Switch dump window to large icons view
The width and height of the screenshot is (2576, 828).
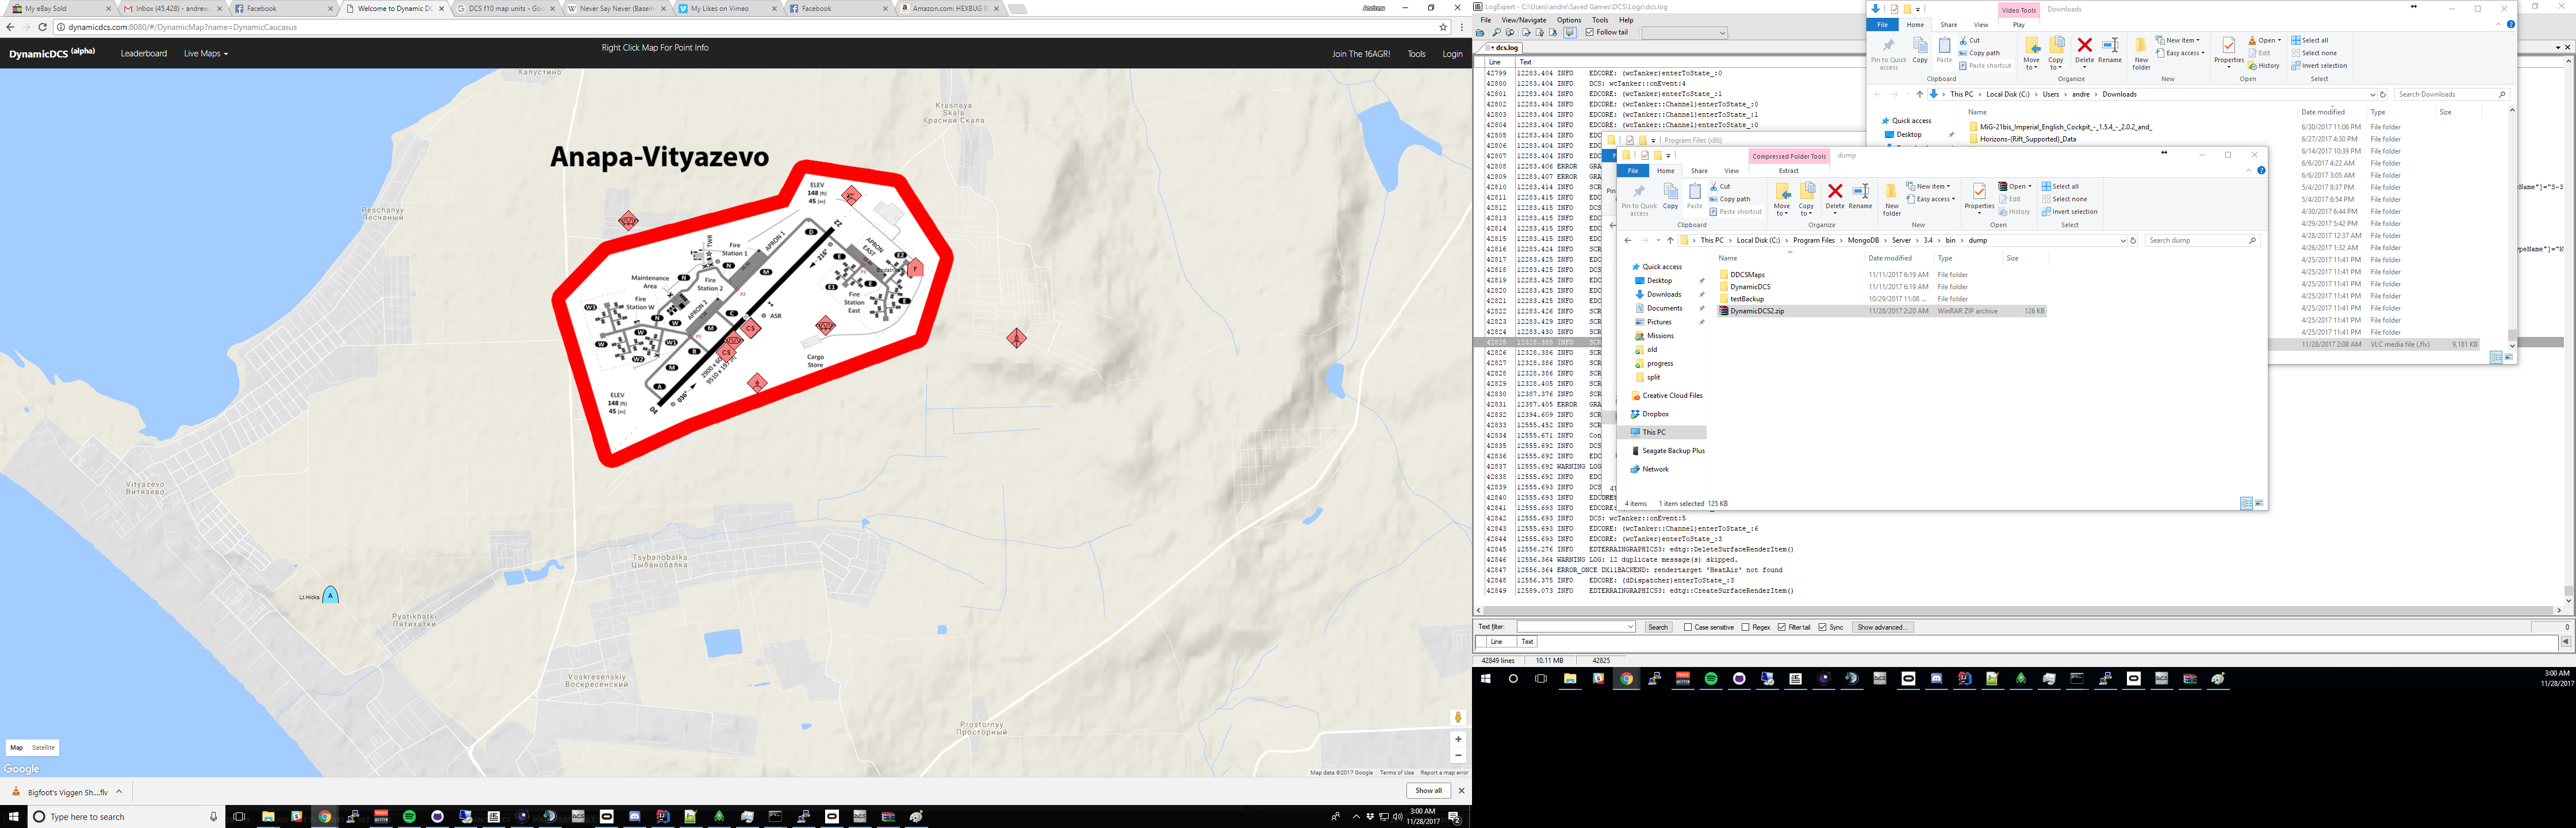click(x=2259, y=503)
